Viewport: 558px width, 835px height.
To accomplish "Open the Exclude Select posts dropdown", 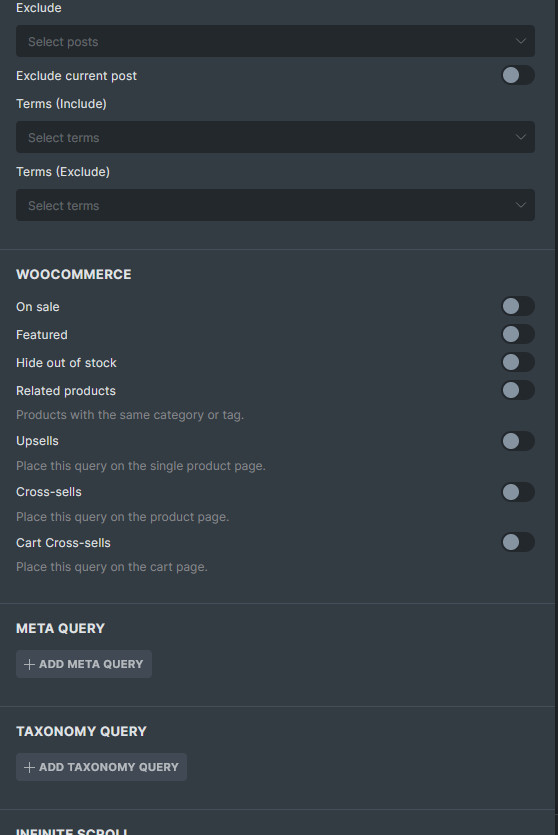I will (x=275, y=41).
